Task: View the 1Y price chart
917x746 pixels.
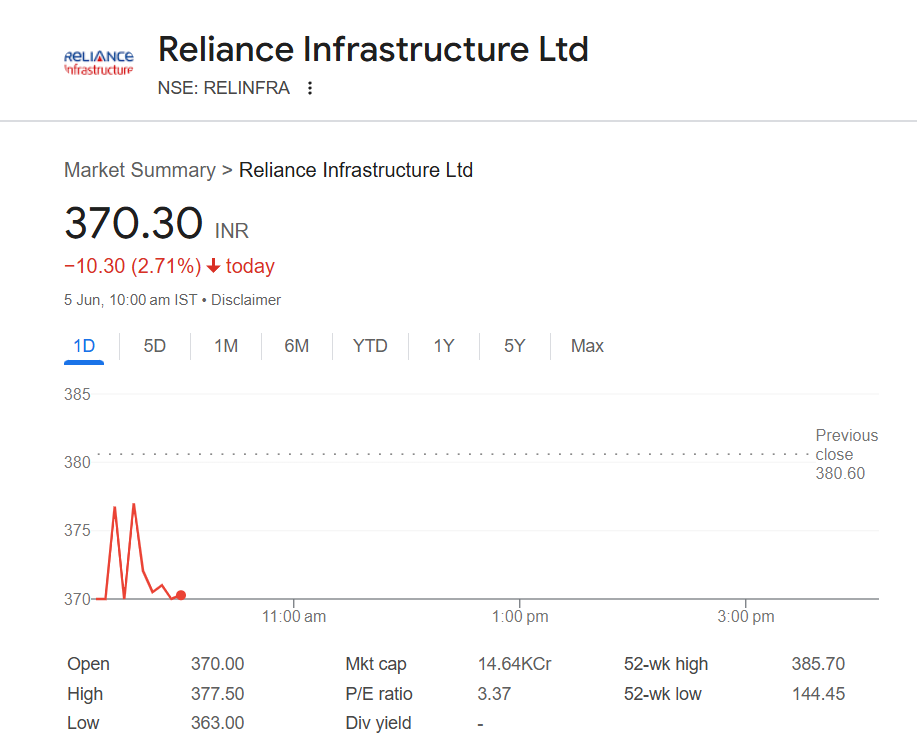Action: tap(444, 346)
